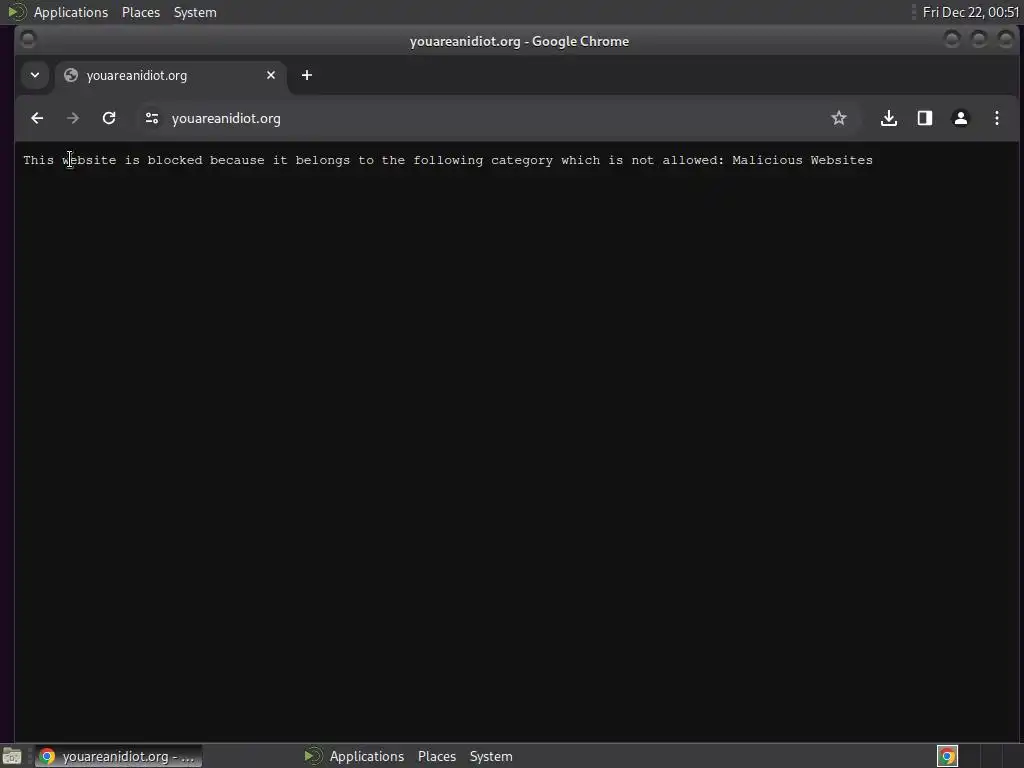This screenshot has width=1024, height=768.
Task: Go back to the previous page
Action: (37, 118)
